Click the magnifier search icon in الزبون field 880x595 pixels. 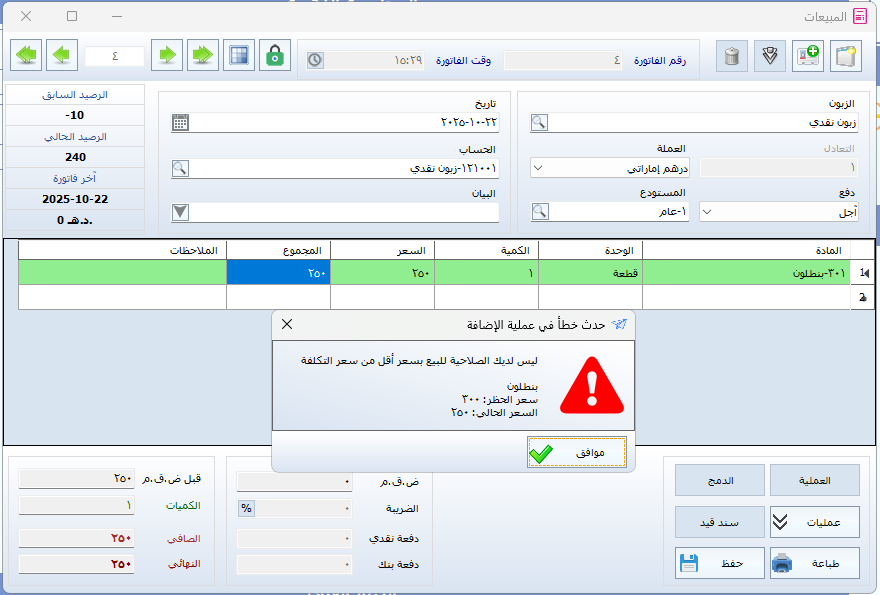(539, 122)
